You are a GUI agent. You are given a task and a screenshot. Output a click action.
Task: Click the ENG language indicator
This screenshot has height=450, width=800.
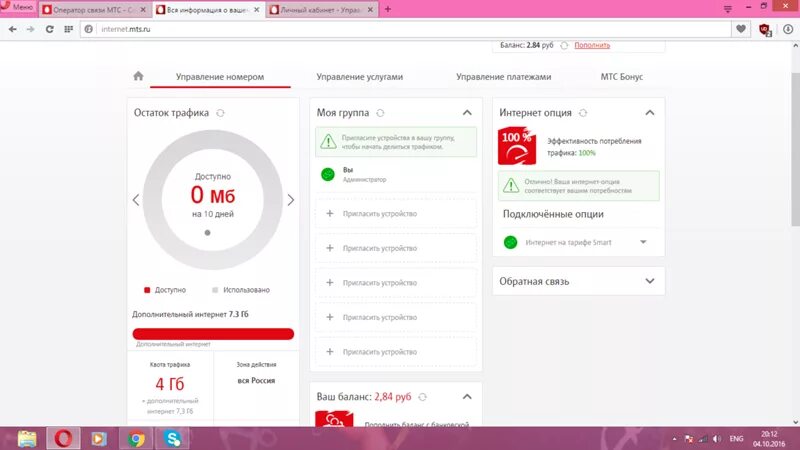(736, 439)
